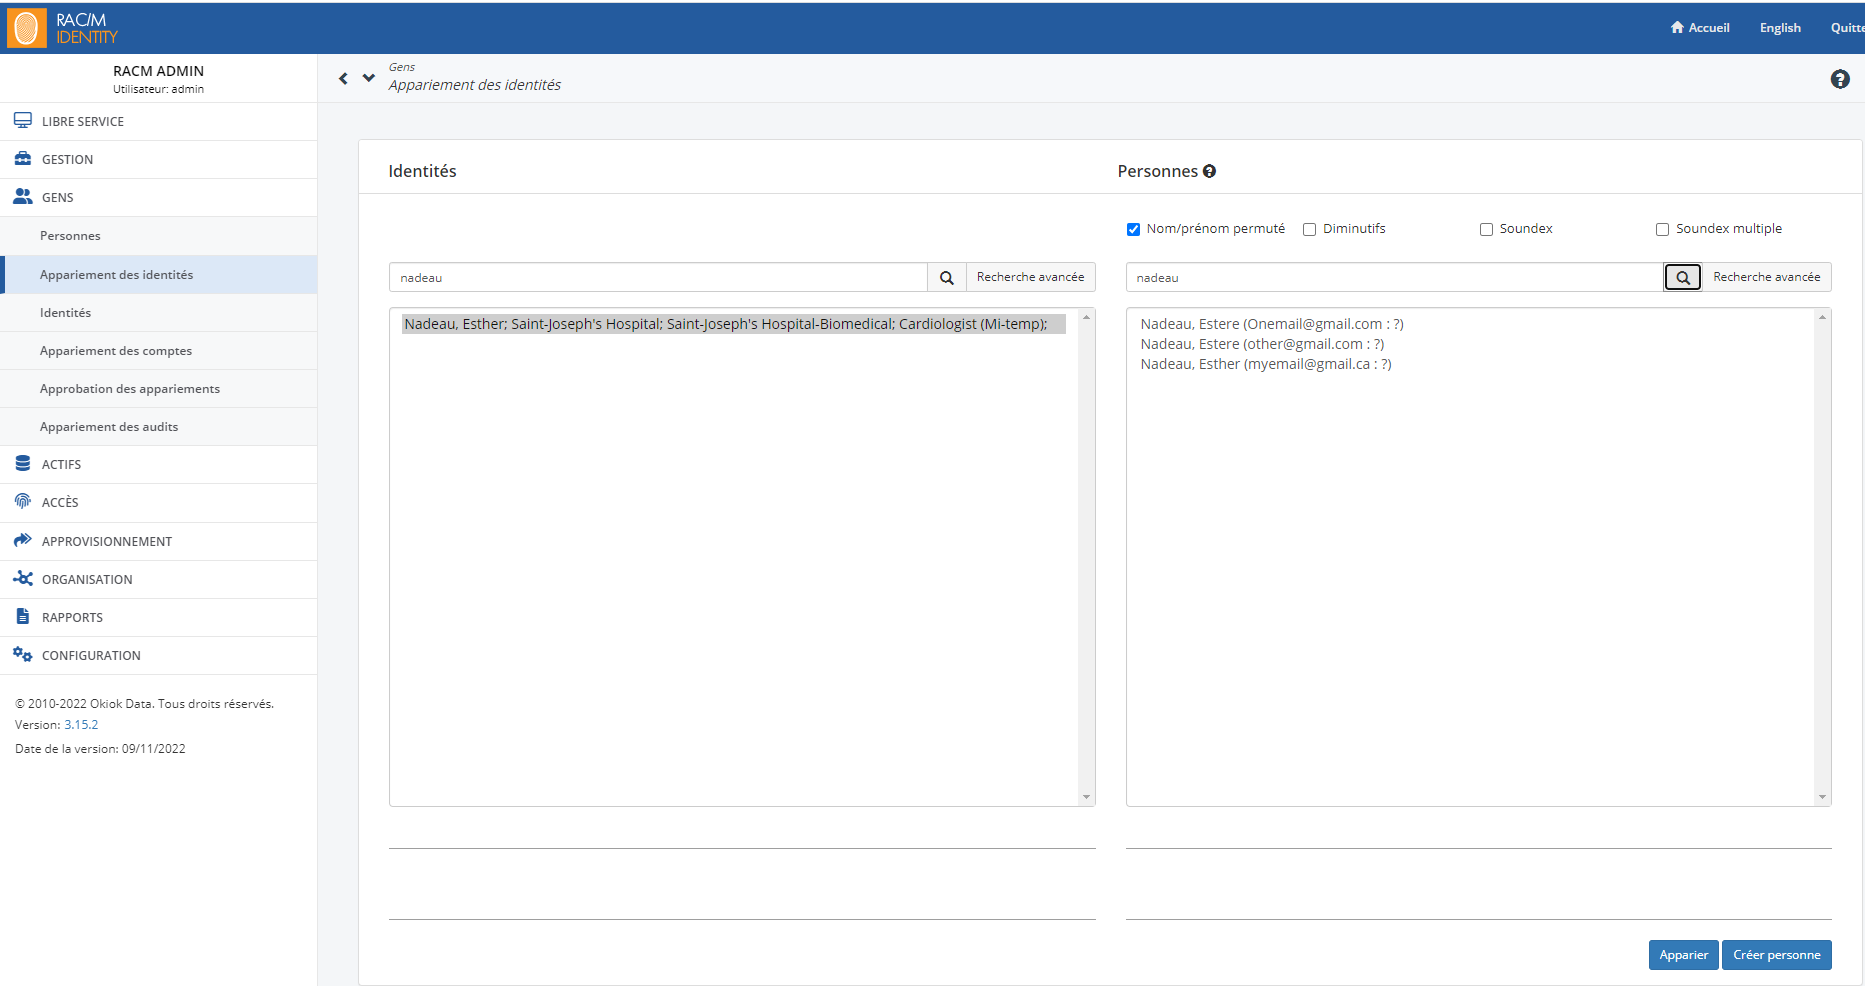Click the Personnes list scrollbar down arrow
The height and width of the screenshot is (986, 1865).
point(1822,797)
